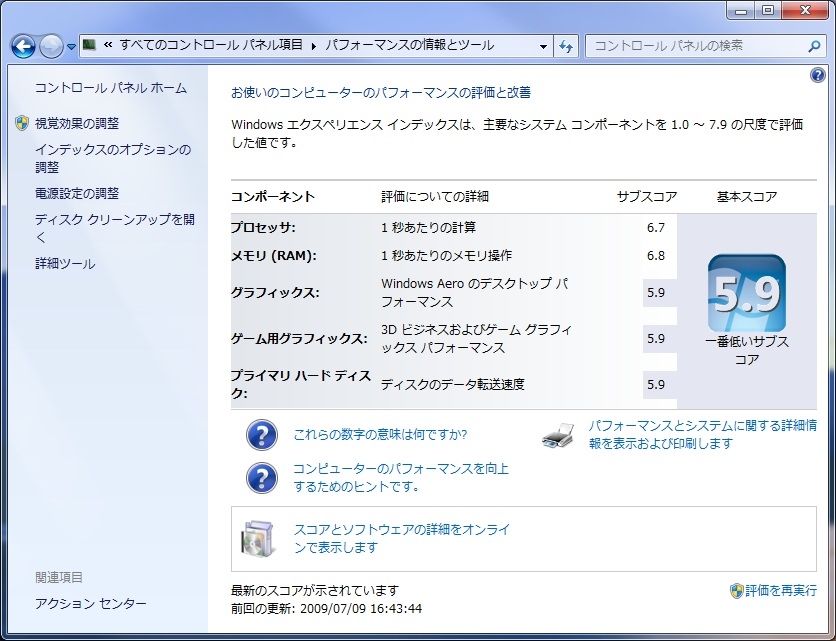Viewport: 836px width, 641px height.
Task: Maximize the window
Action: 767,10
